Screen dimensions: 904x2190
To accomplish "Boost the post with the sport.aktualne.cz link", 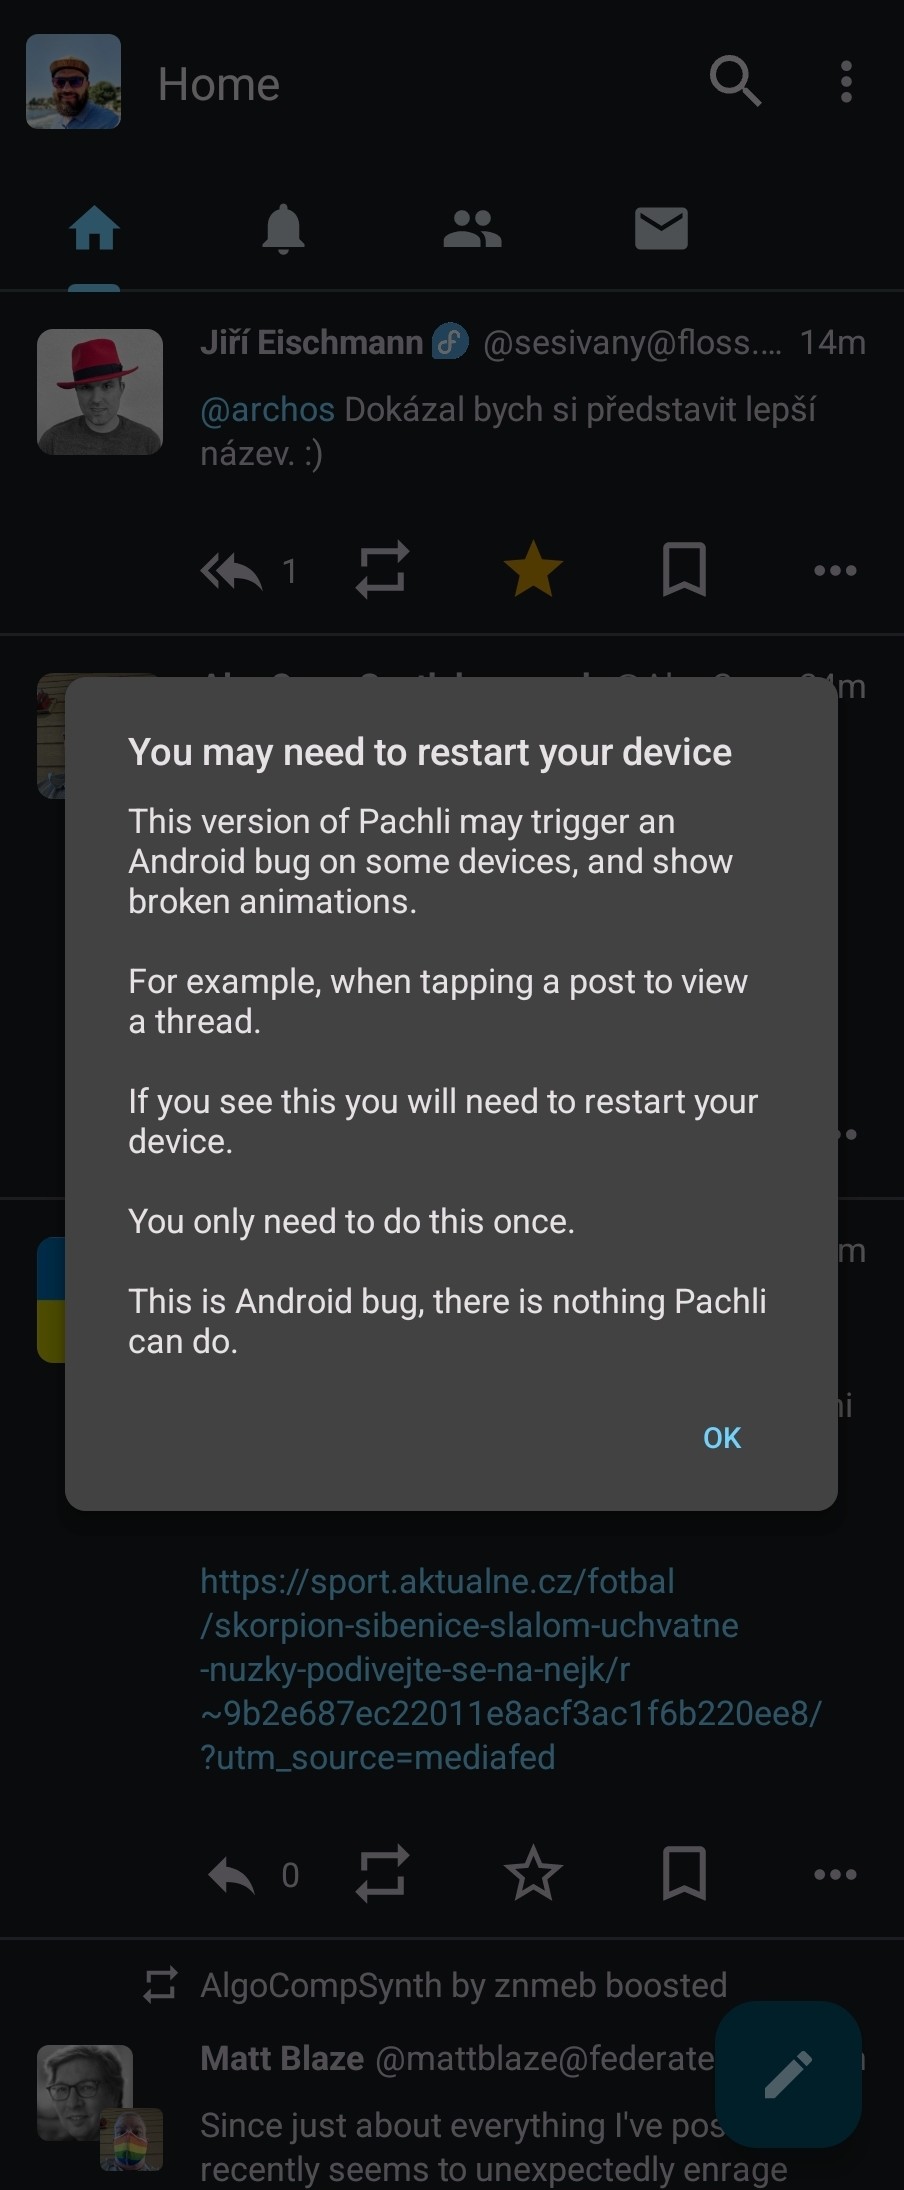I will [383, 1873].
